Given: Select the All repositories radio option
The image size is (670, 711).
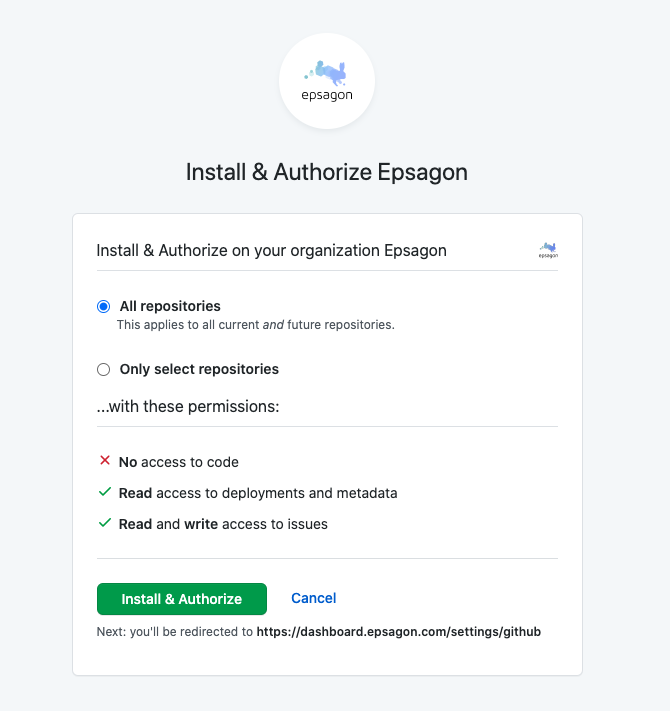Looking at the screenshot, I should (x=103, y=307).
